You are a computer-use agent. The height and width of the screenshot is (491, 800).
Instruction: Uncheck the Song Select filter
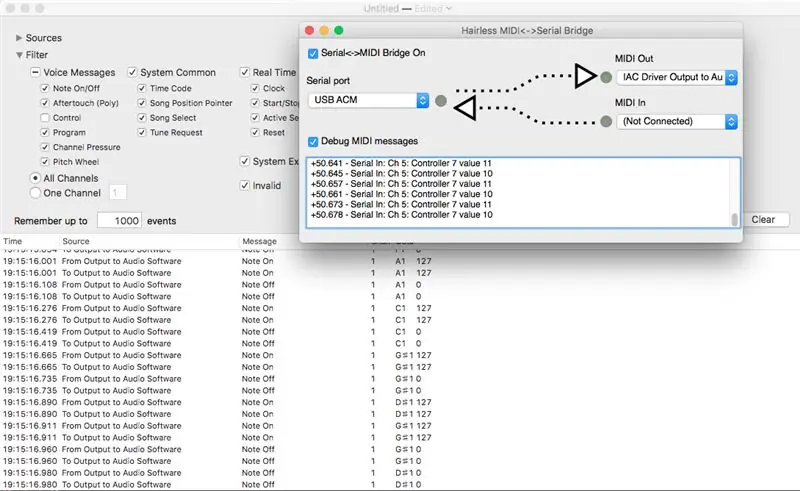[x=142, y=118]
